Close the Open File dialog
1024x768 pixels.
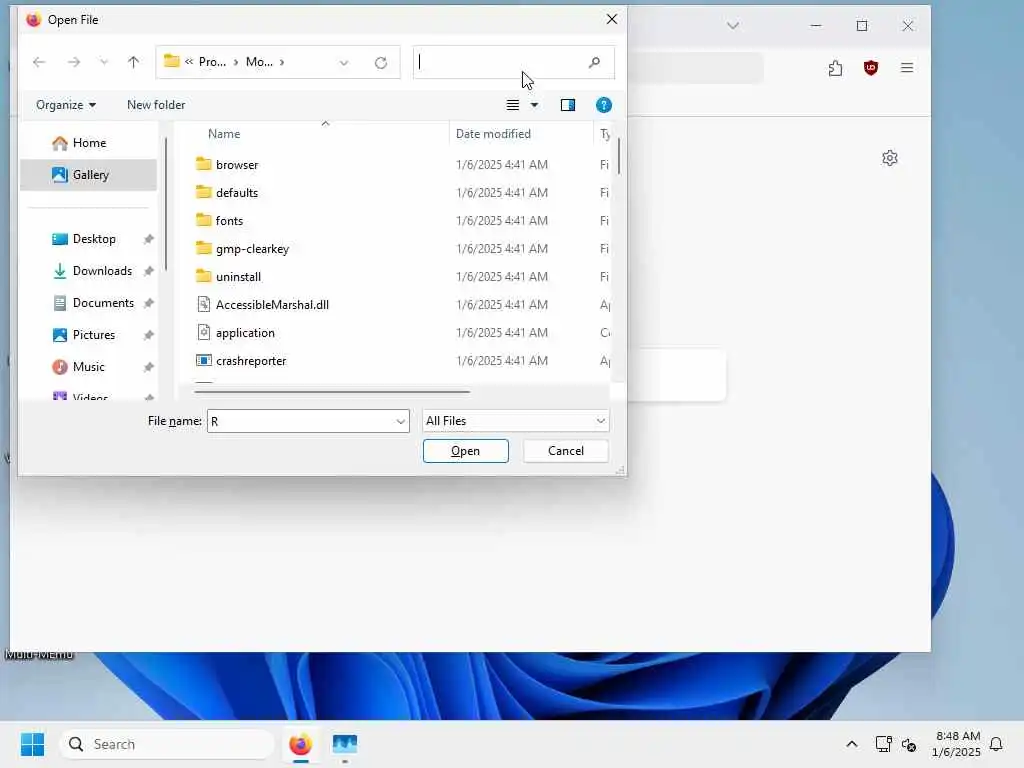pyautogui.click(x=612, y=20)
